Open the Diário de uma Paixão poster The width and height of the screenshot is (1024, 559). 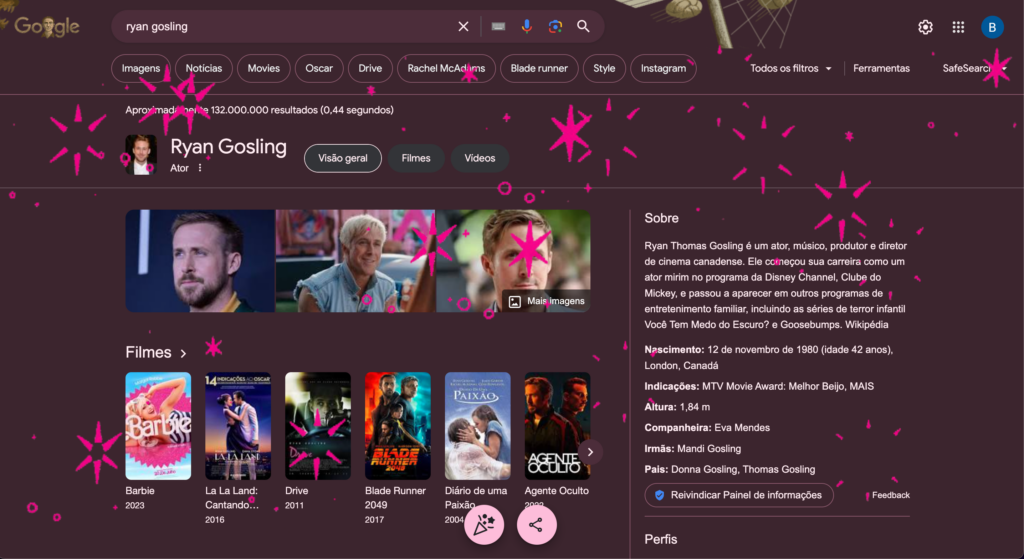[x=477, y=426]
